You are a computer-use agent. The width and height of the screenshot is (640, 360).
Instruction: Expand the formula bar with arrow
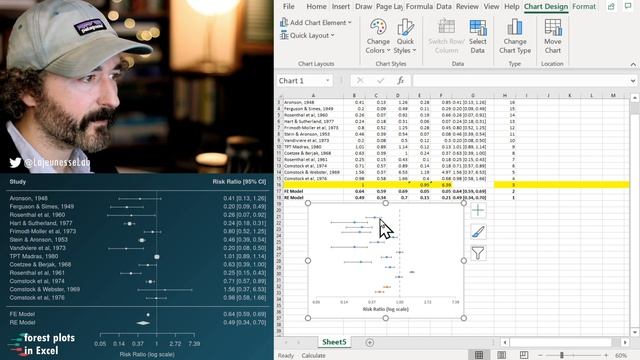click(x=633, y=81)
